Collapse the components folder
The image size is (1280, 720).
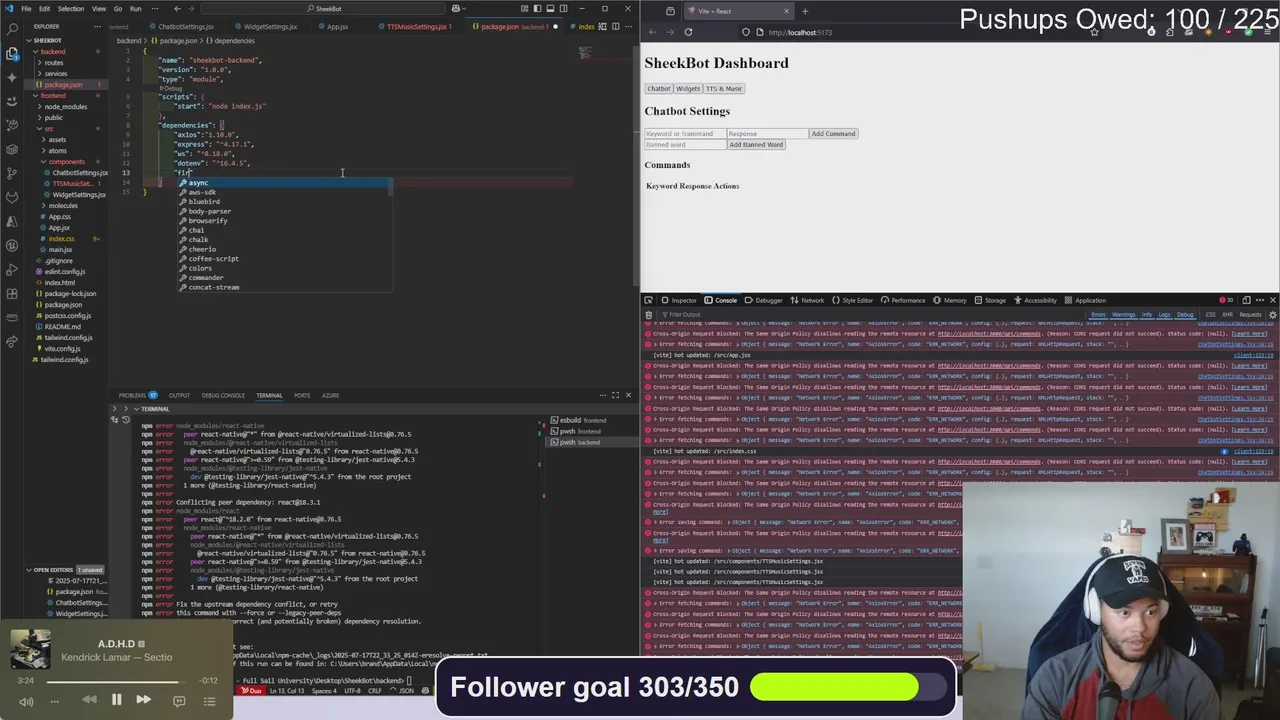click(x=66, y=161)
